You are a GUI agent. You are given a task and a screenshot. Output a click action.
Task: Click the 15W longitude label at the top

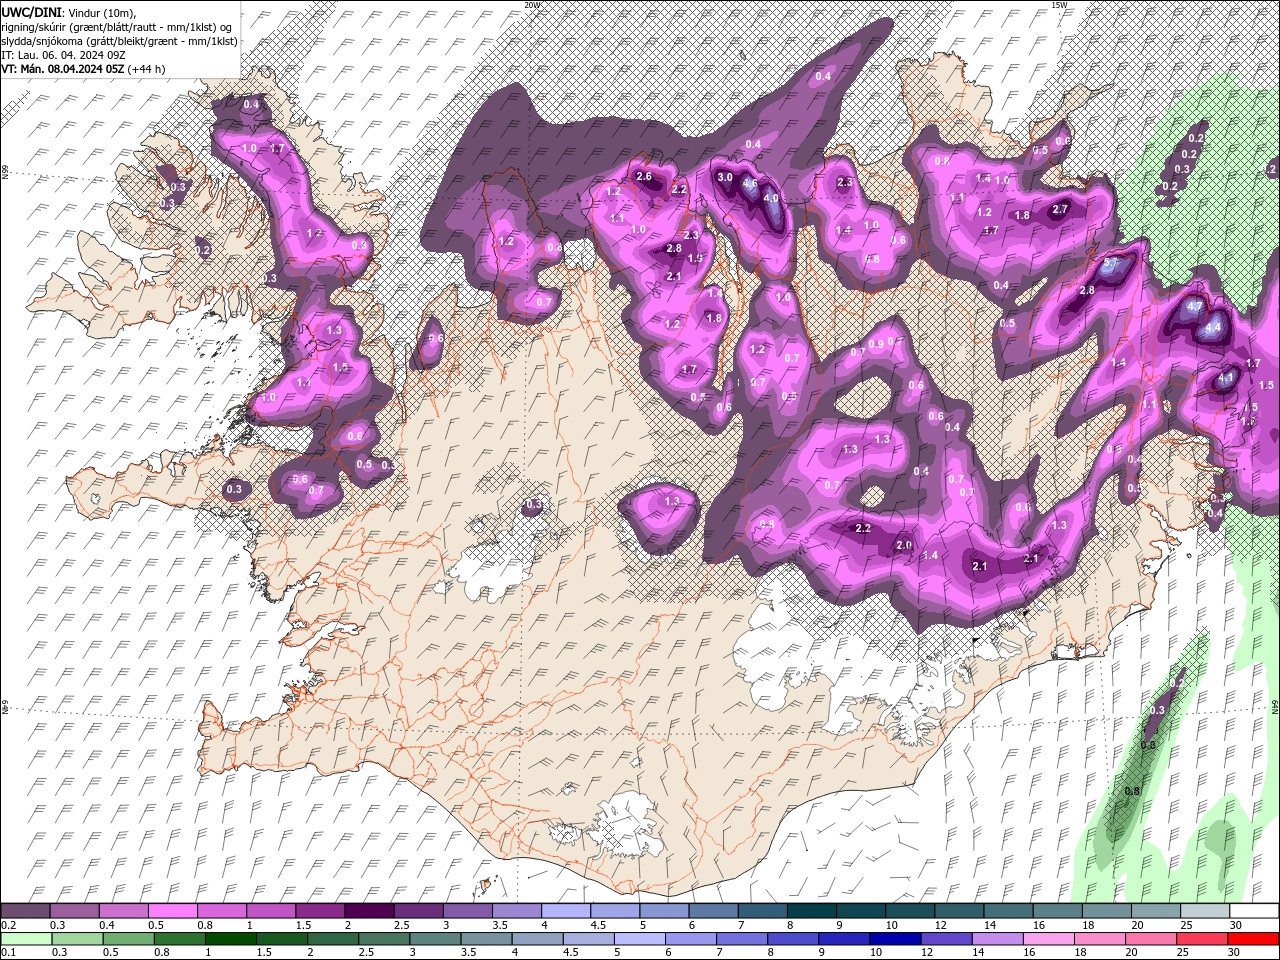tap(1059, 5)
